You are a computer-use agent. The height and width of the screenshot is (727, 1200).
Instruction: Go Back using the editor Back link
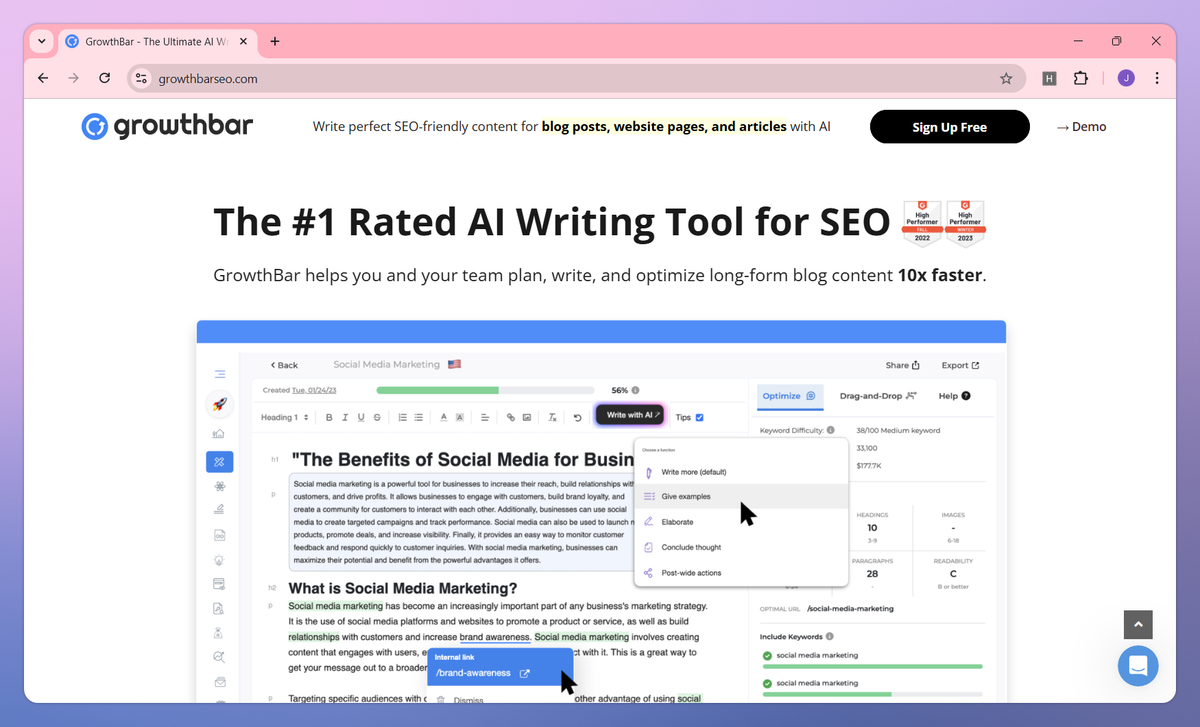click(x=284, y=365)
